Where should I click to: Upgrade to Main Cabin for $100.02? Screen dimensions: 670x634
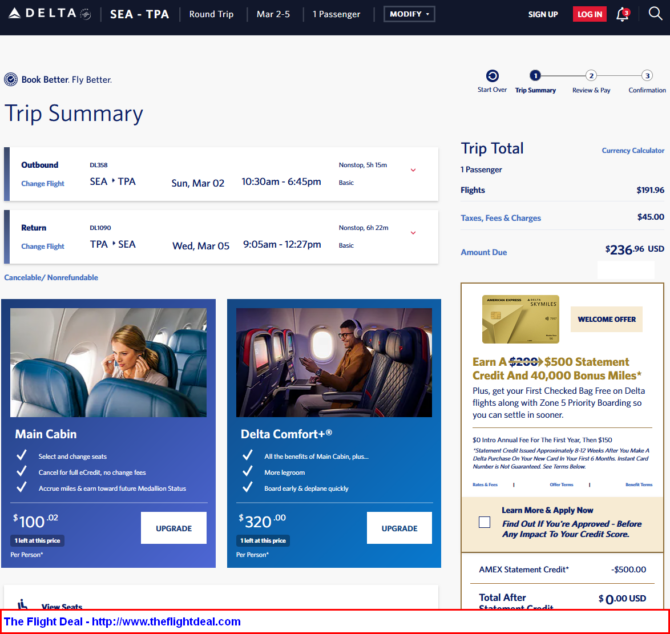point(173,528)
